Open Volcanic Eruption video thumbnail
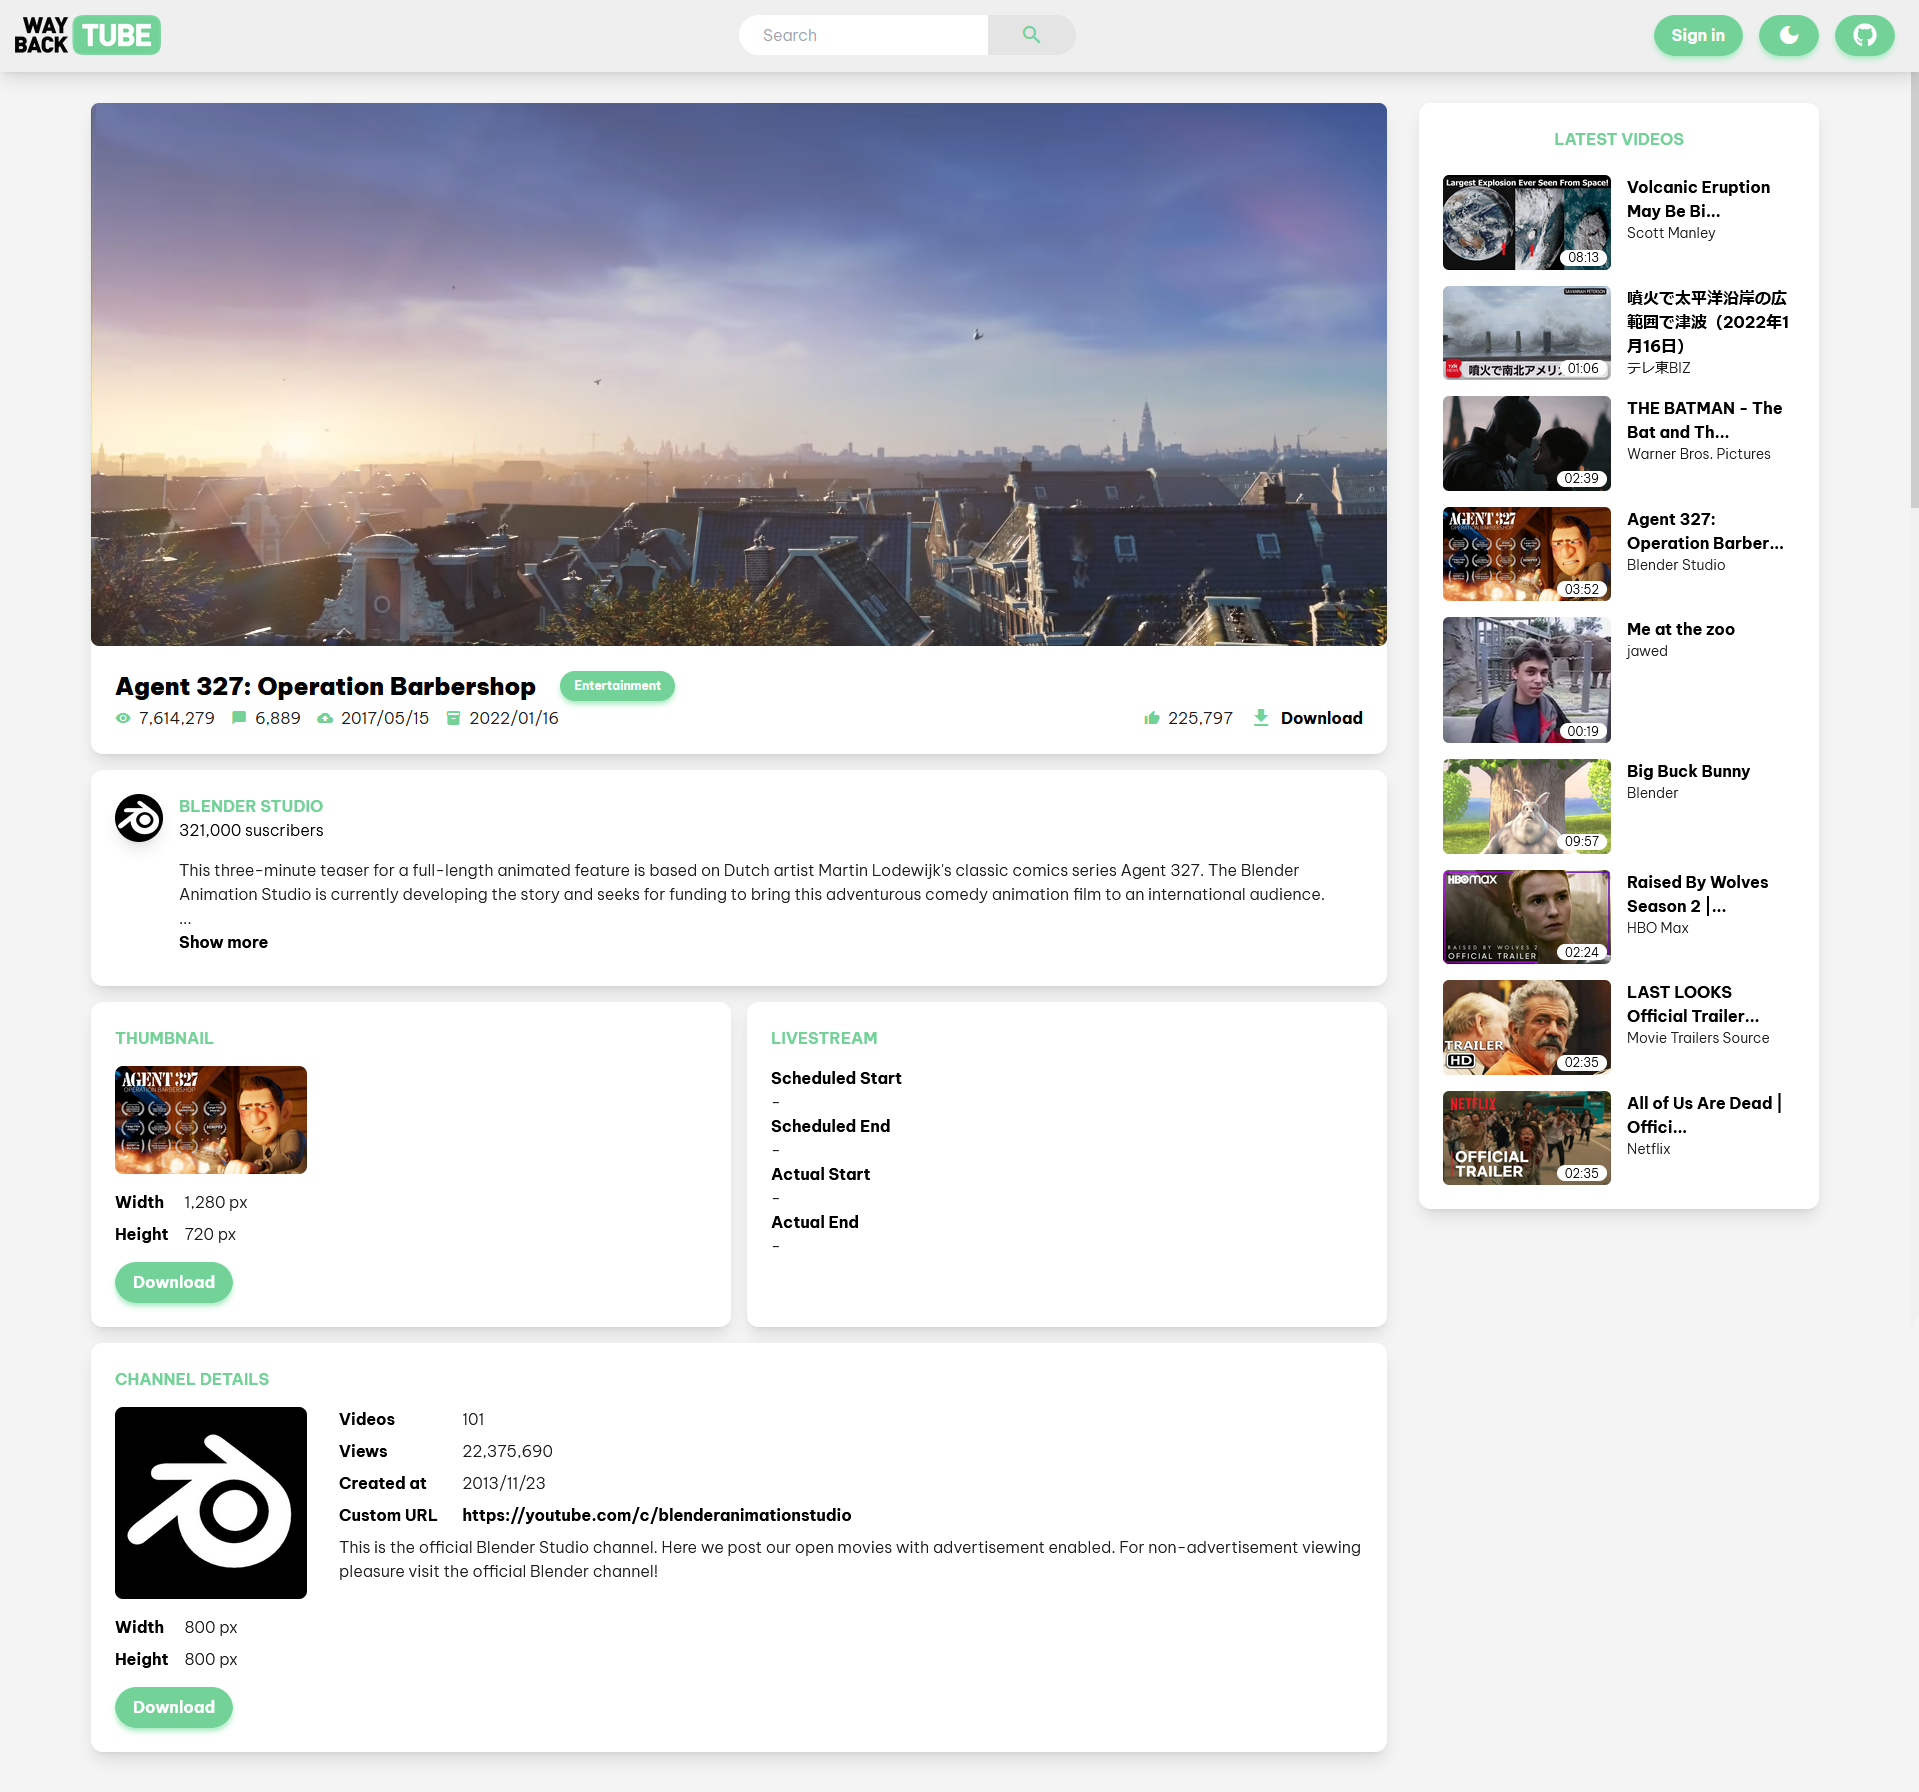 click(x=1527, y=222)
